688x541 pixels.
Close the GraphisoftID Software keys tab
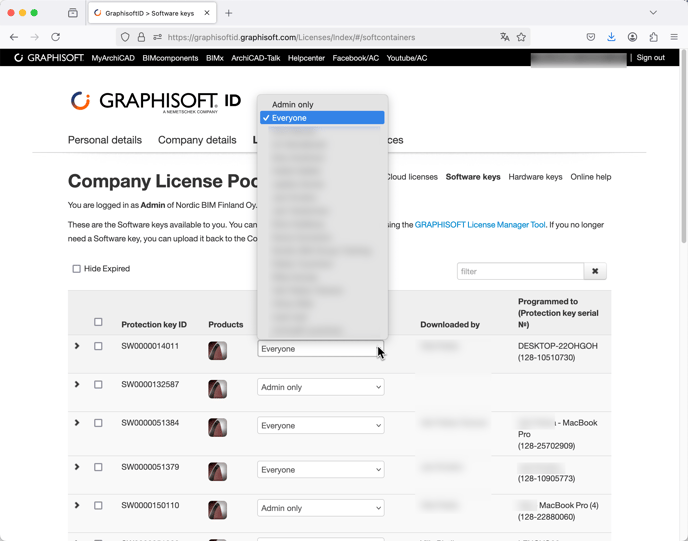tap(207, 13)
